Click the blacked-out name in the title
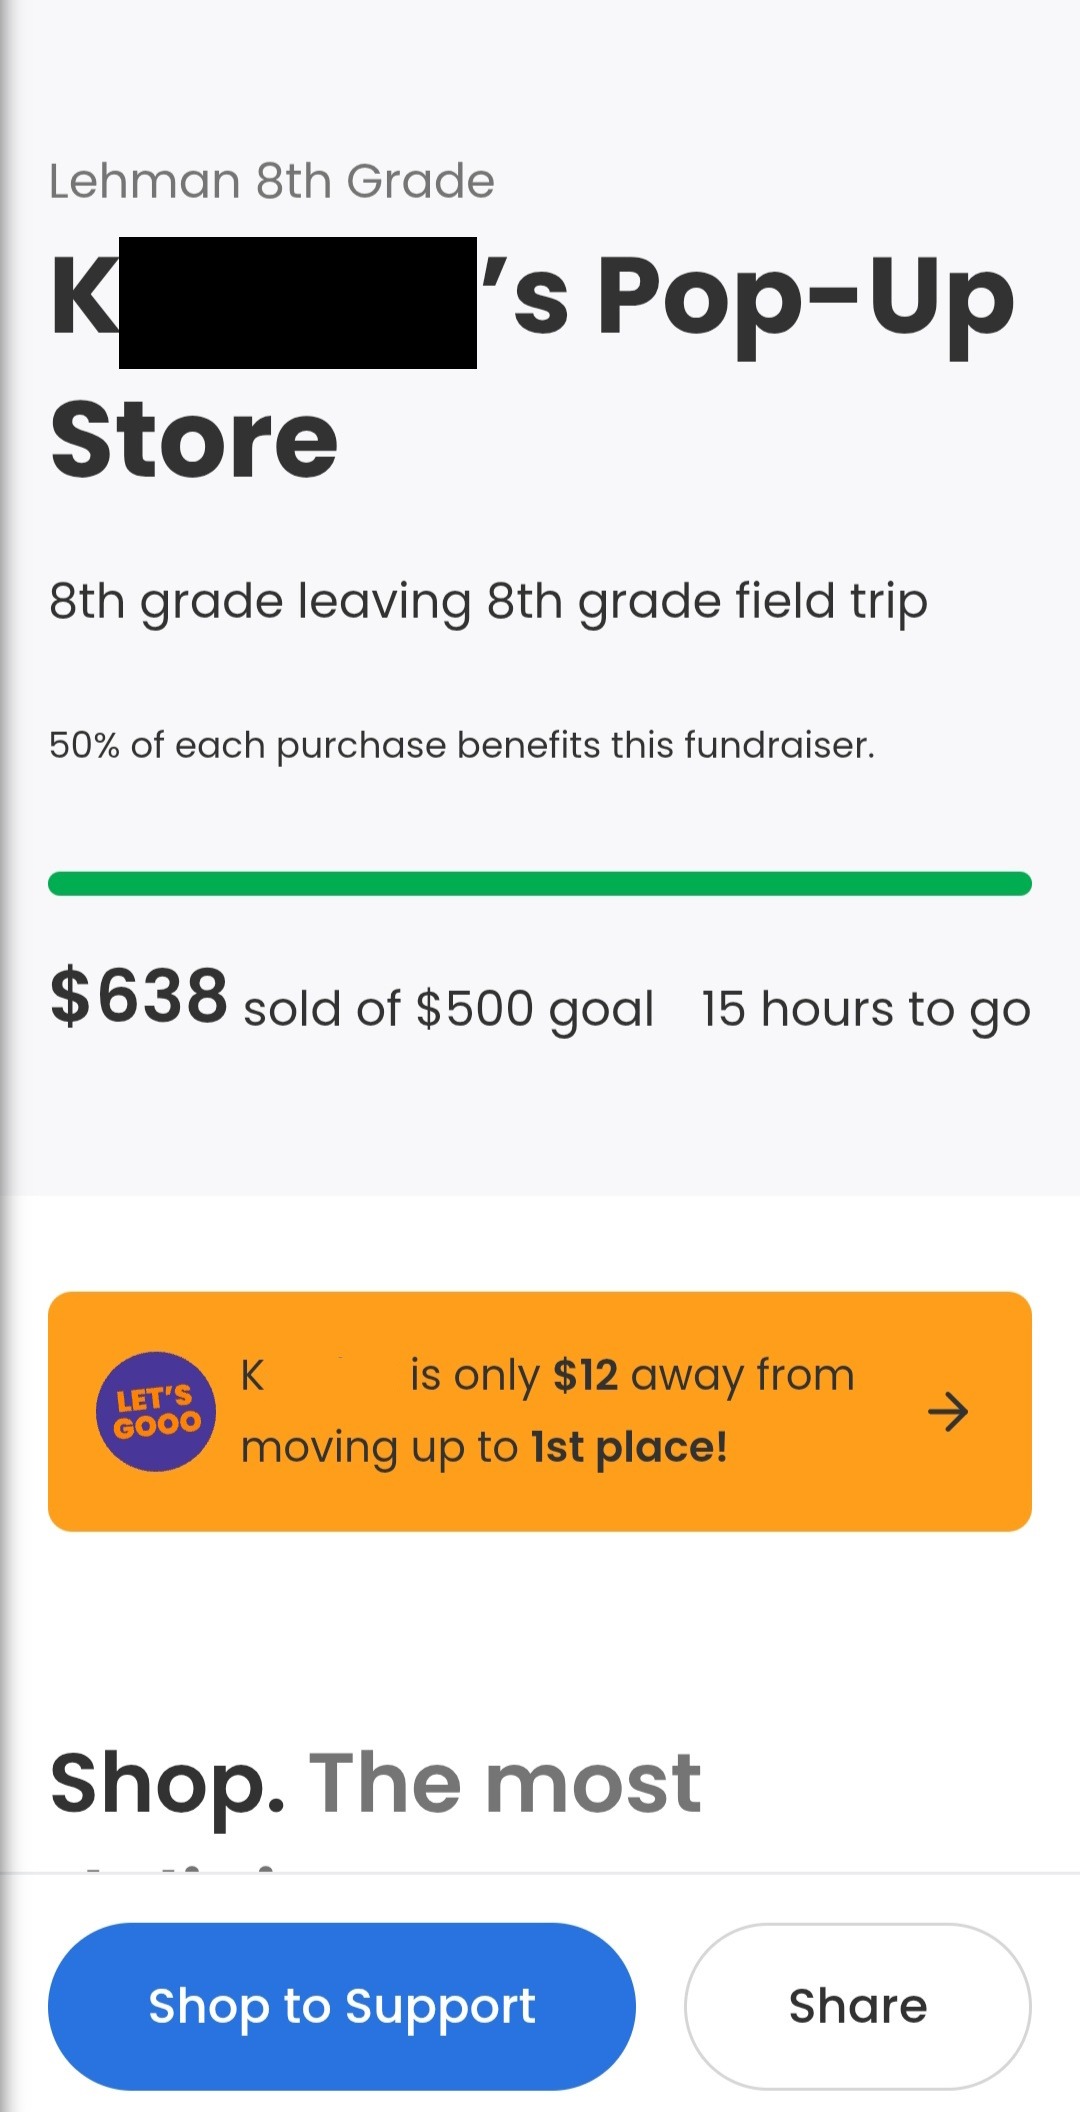The image size is (1080, 2112). [x=298, y=303]
